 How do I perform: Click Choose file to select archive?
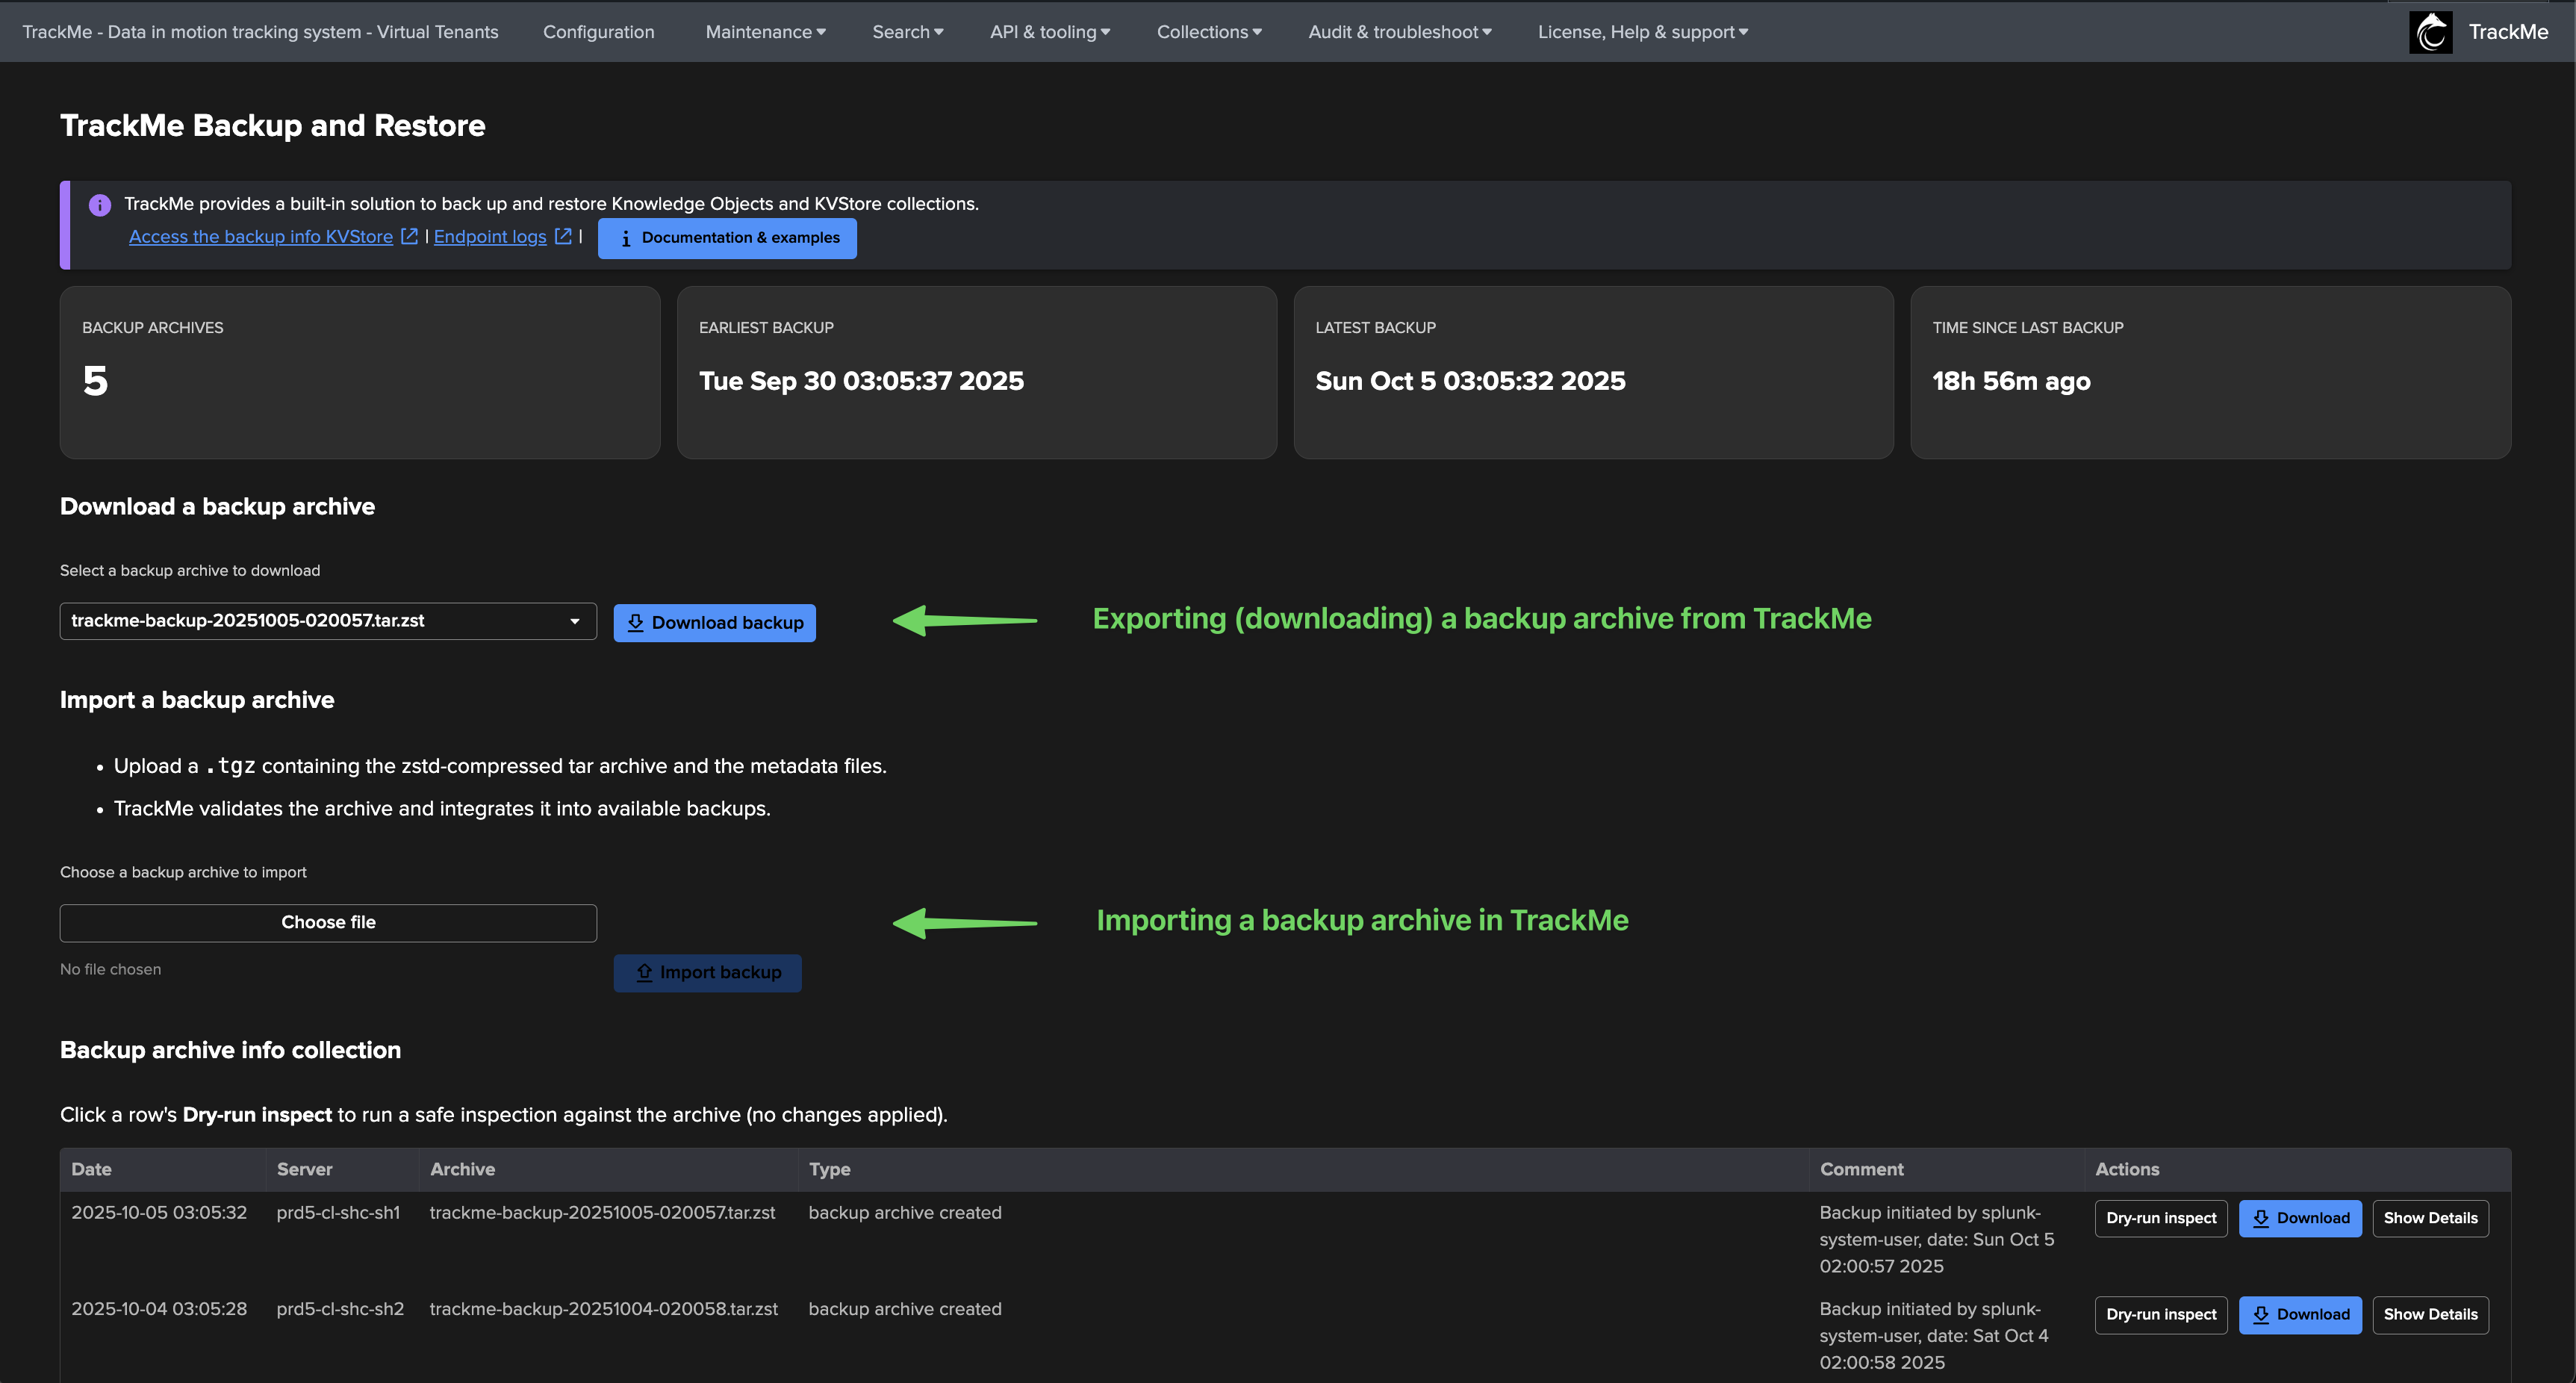click(328, 922)
